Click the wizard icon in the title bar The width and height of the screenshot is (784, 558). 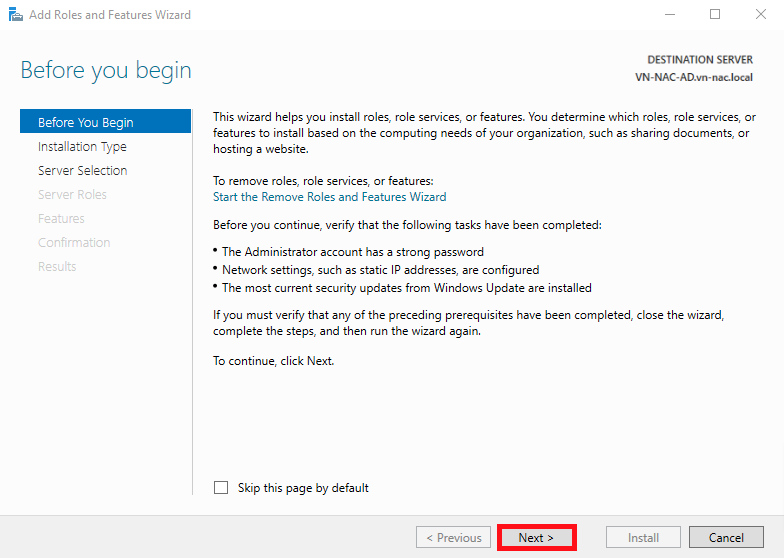15,15
